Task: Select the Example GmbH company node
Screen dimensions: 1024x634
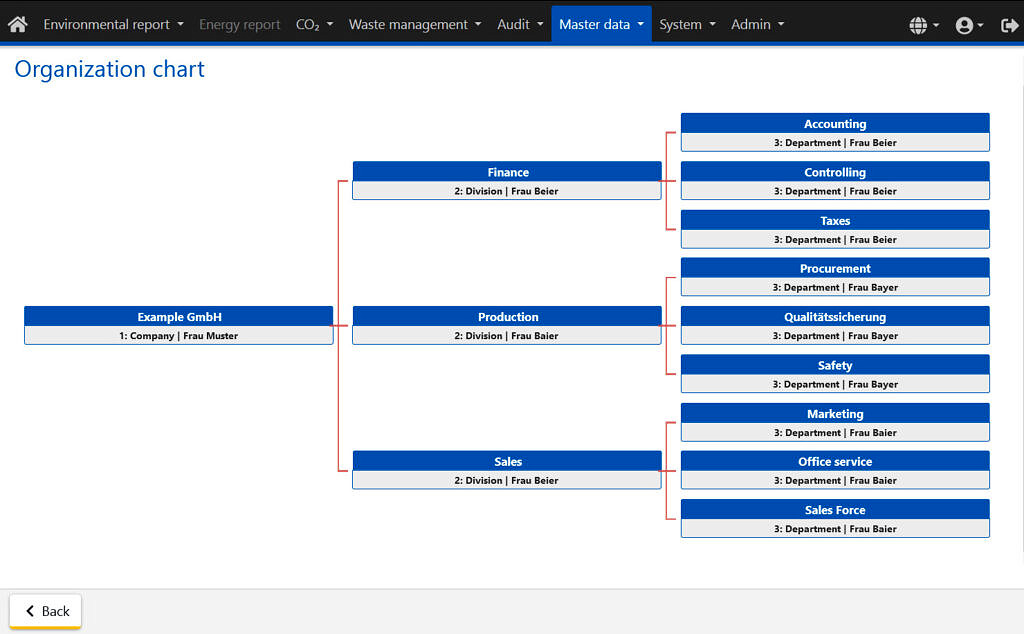Action: coord(179,325)
